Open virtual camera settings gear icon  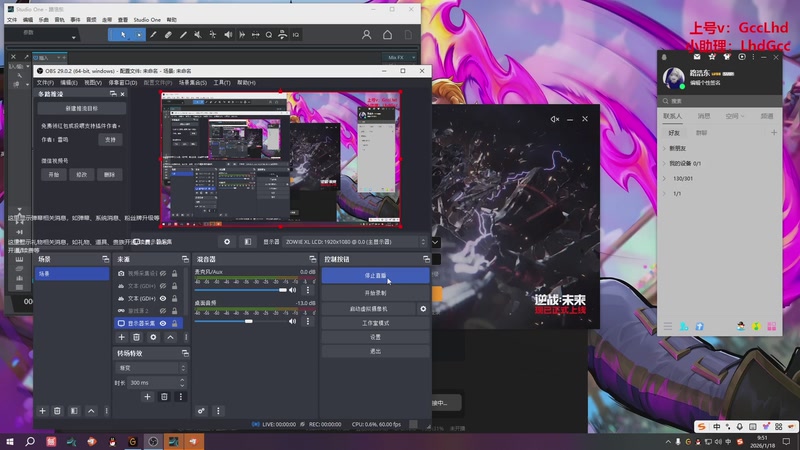(423, 309)
